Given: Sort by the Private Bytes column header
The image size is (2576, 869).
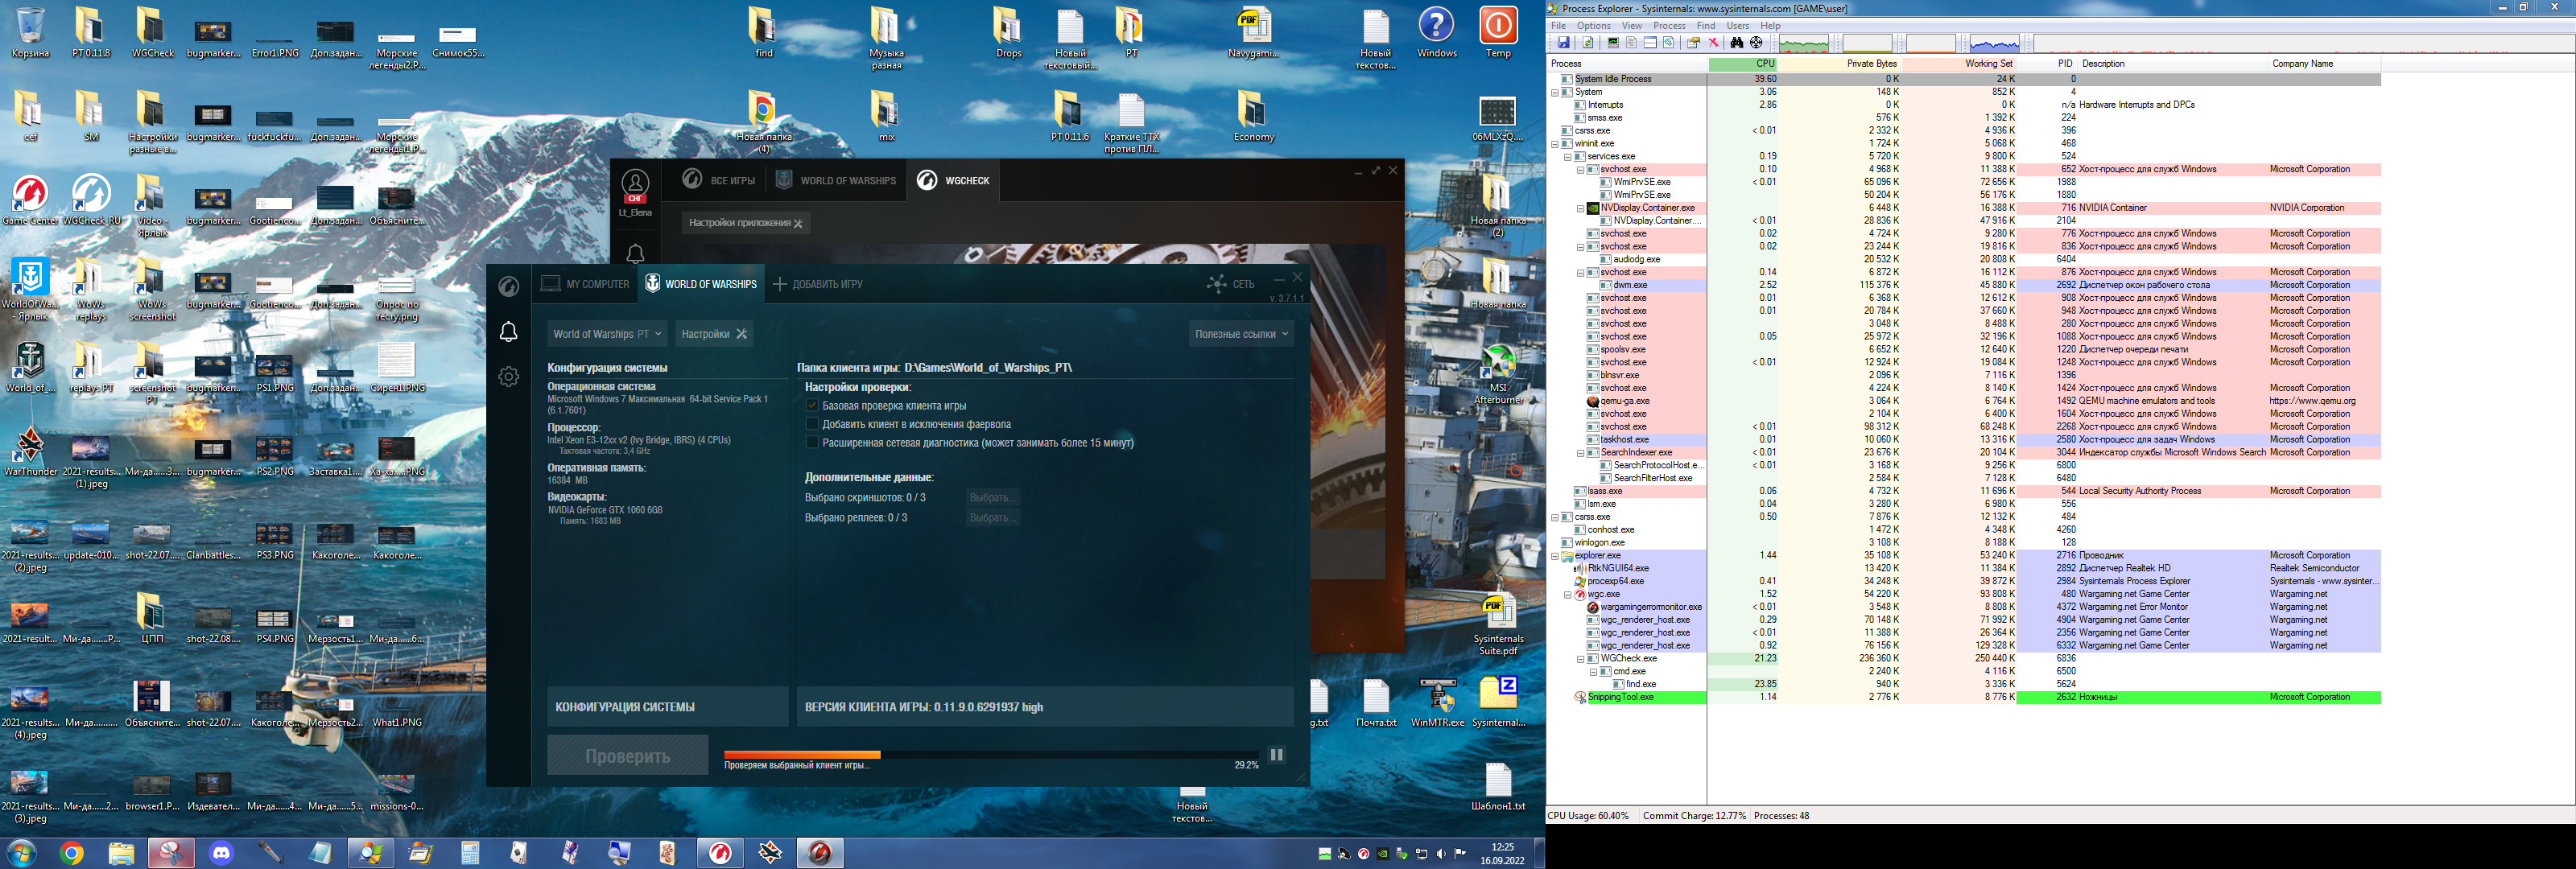Looking at the screenshot, I should (1839, 64).
